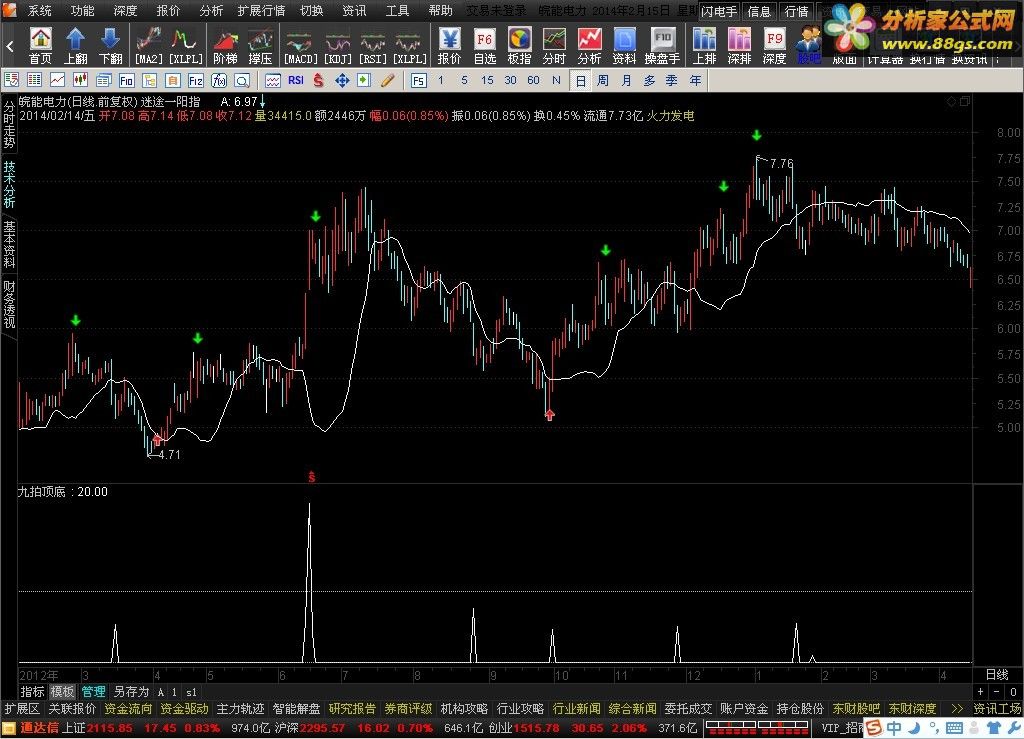Open 报价 quotes yen icon

[449, 45]
